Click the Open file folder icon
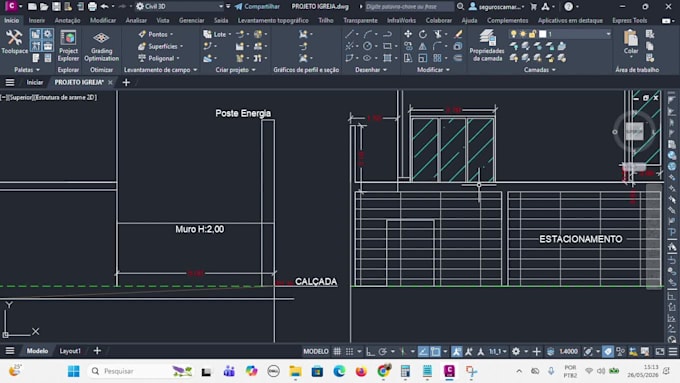This screenshot has height=383, width=680. (x=44, y=7)
